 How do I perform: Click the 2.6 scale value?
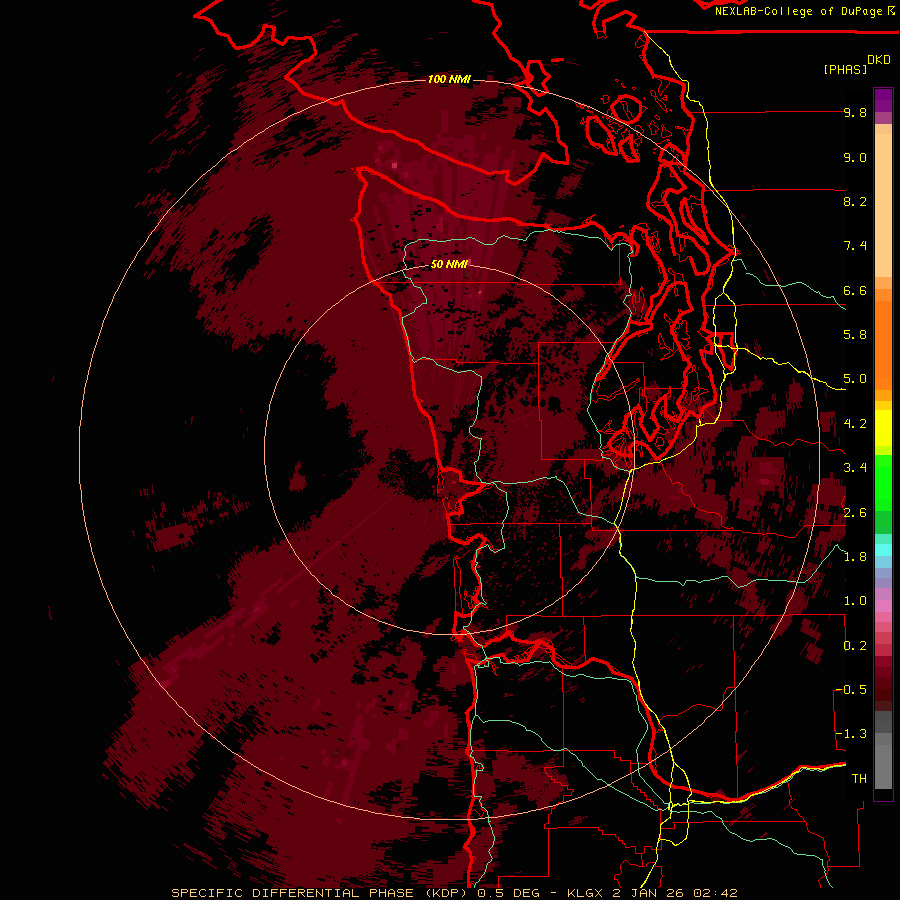[x=855, y=513]
